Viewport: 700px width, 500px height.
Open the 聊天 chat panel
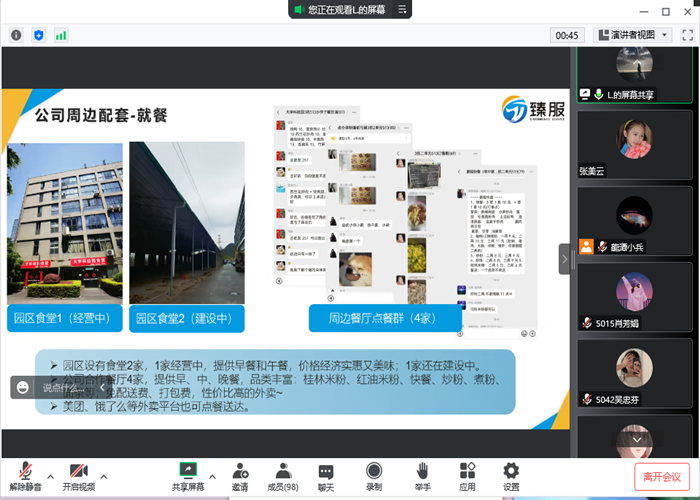[326, 475]
